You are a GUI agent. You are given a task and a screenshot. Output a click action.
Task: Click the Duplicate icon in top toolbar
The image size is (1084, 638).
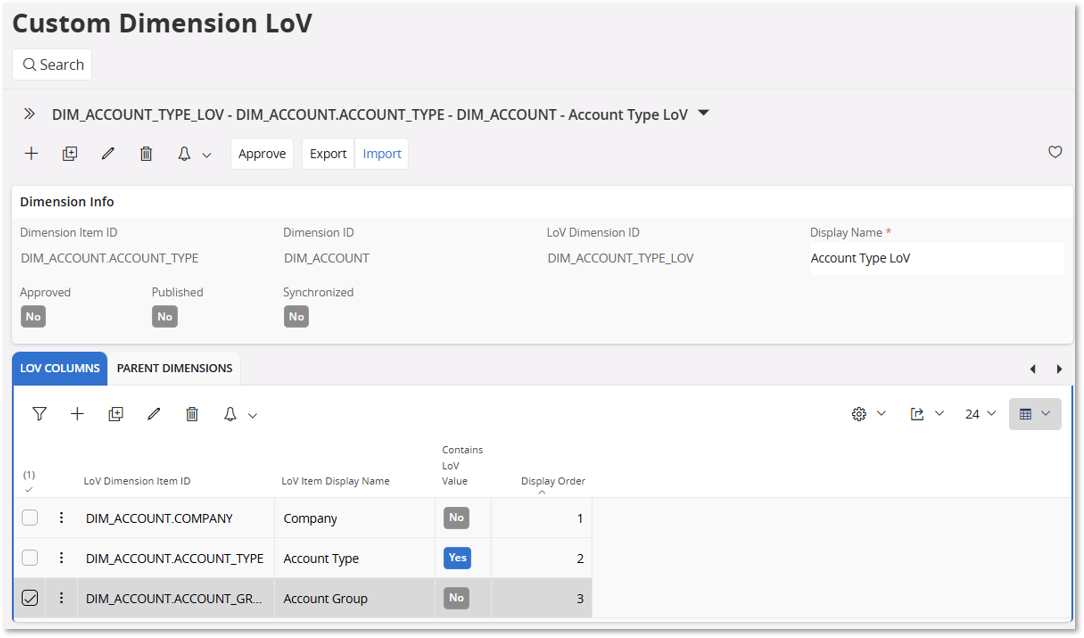click(x=70, y=153)
